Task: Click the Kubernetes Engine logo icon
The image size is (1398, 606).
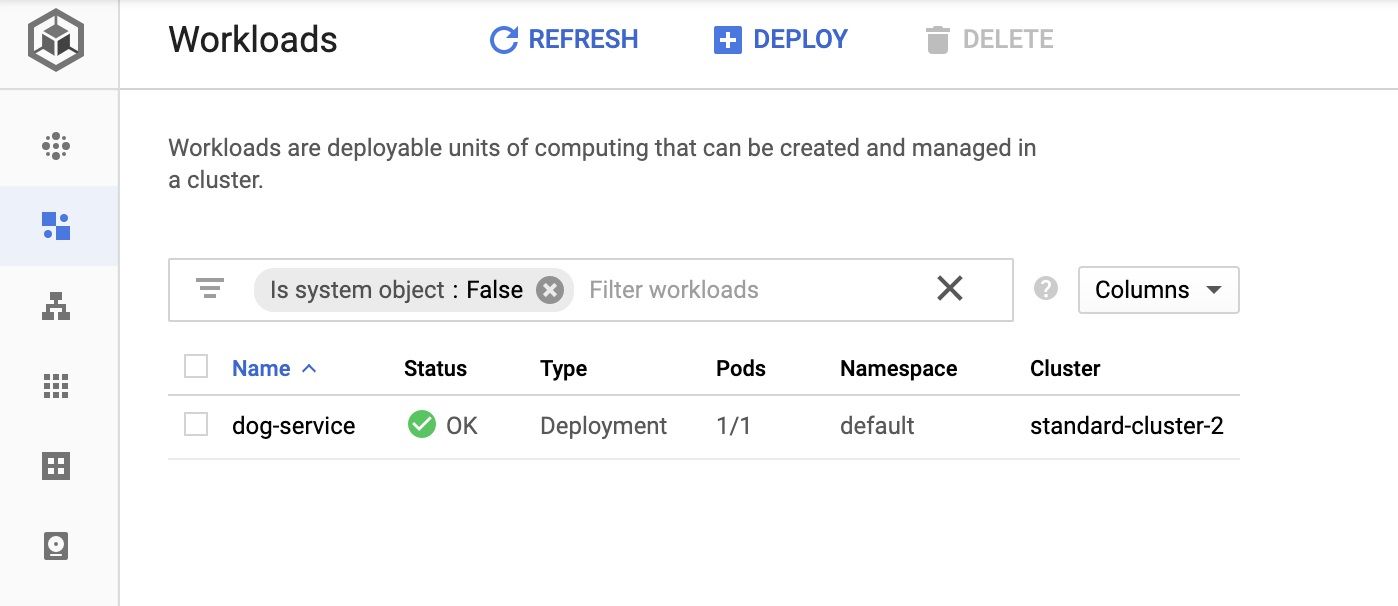Action: (x=57, y=40)
